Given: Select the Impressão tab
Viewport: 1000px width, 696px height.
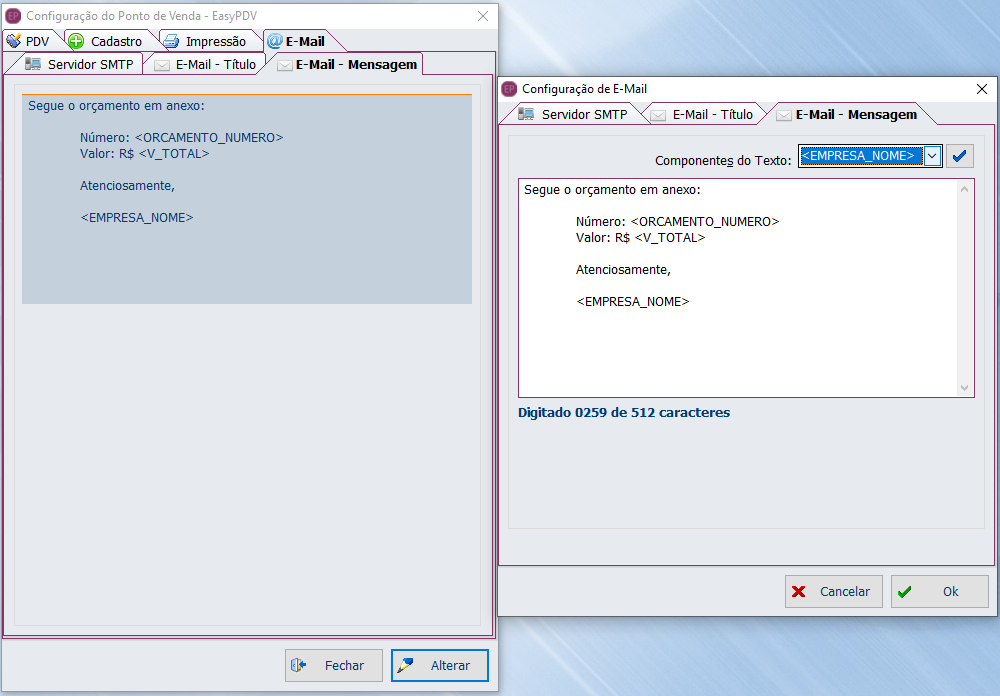Looking at the screenshot, I should (206, 41).
